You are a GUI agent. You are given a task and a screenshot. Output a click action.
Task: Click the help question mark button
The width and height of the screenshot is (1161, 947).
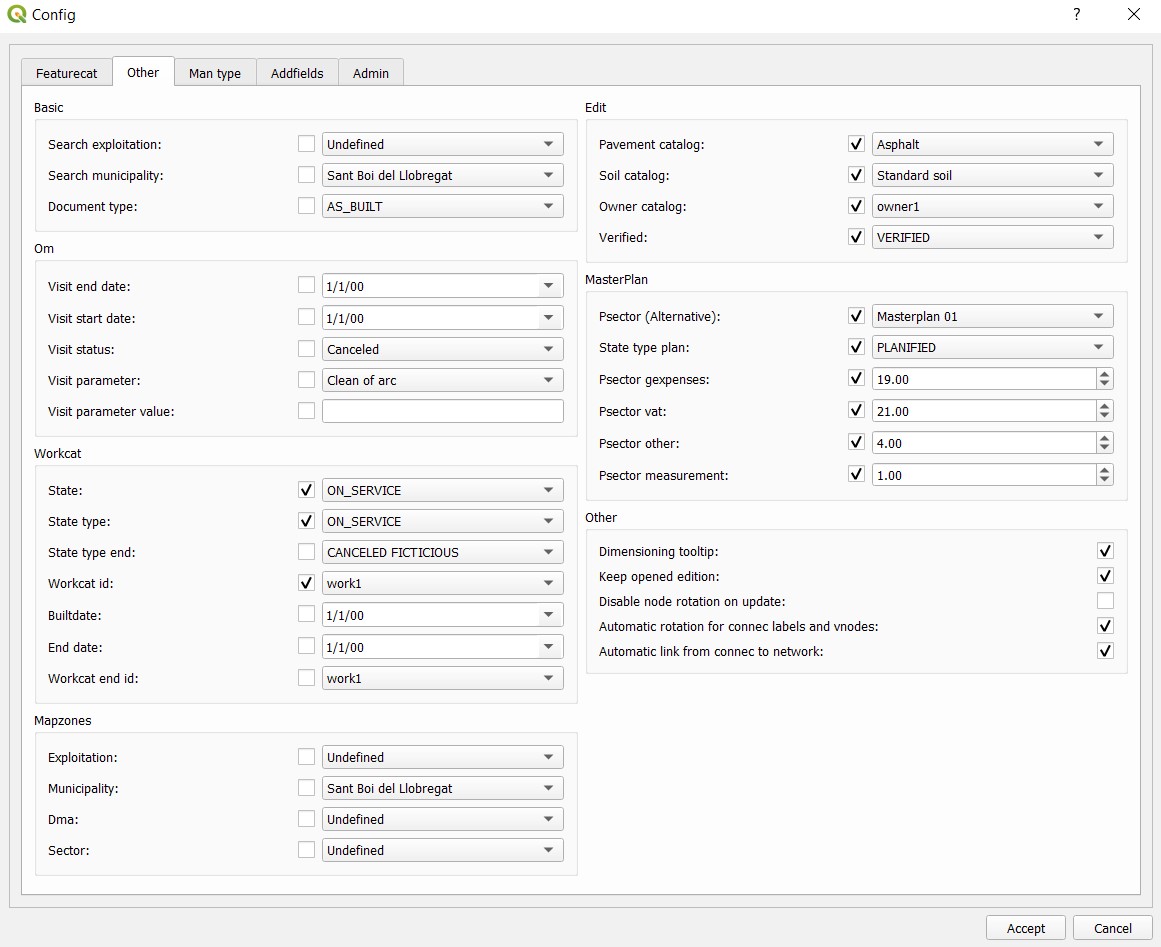[1077, 14]
